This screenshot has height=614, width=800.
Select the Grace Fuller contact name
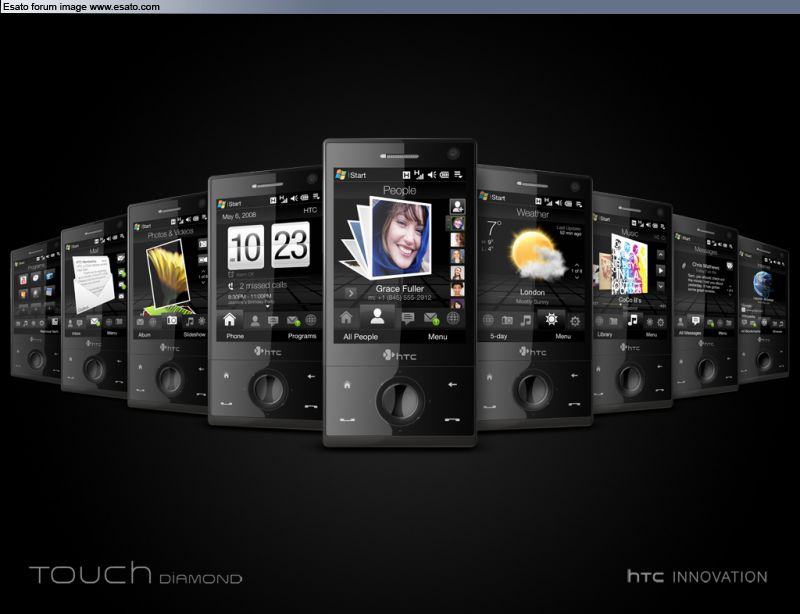point(399,288)
